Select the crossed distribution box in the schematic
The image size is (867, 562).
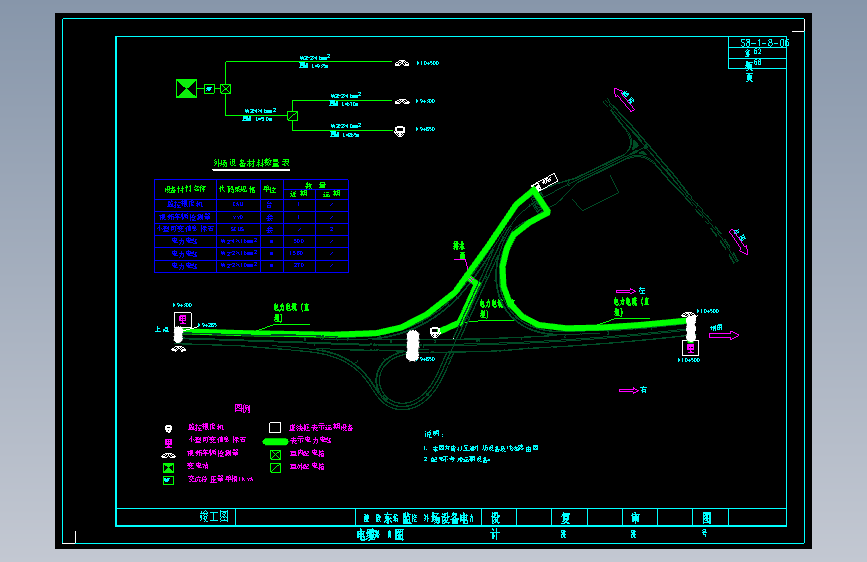coord(226,89)
